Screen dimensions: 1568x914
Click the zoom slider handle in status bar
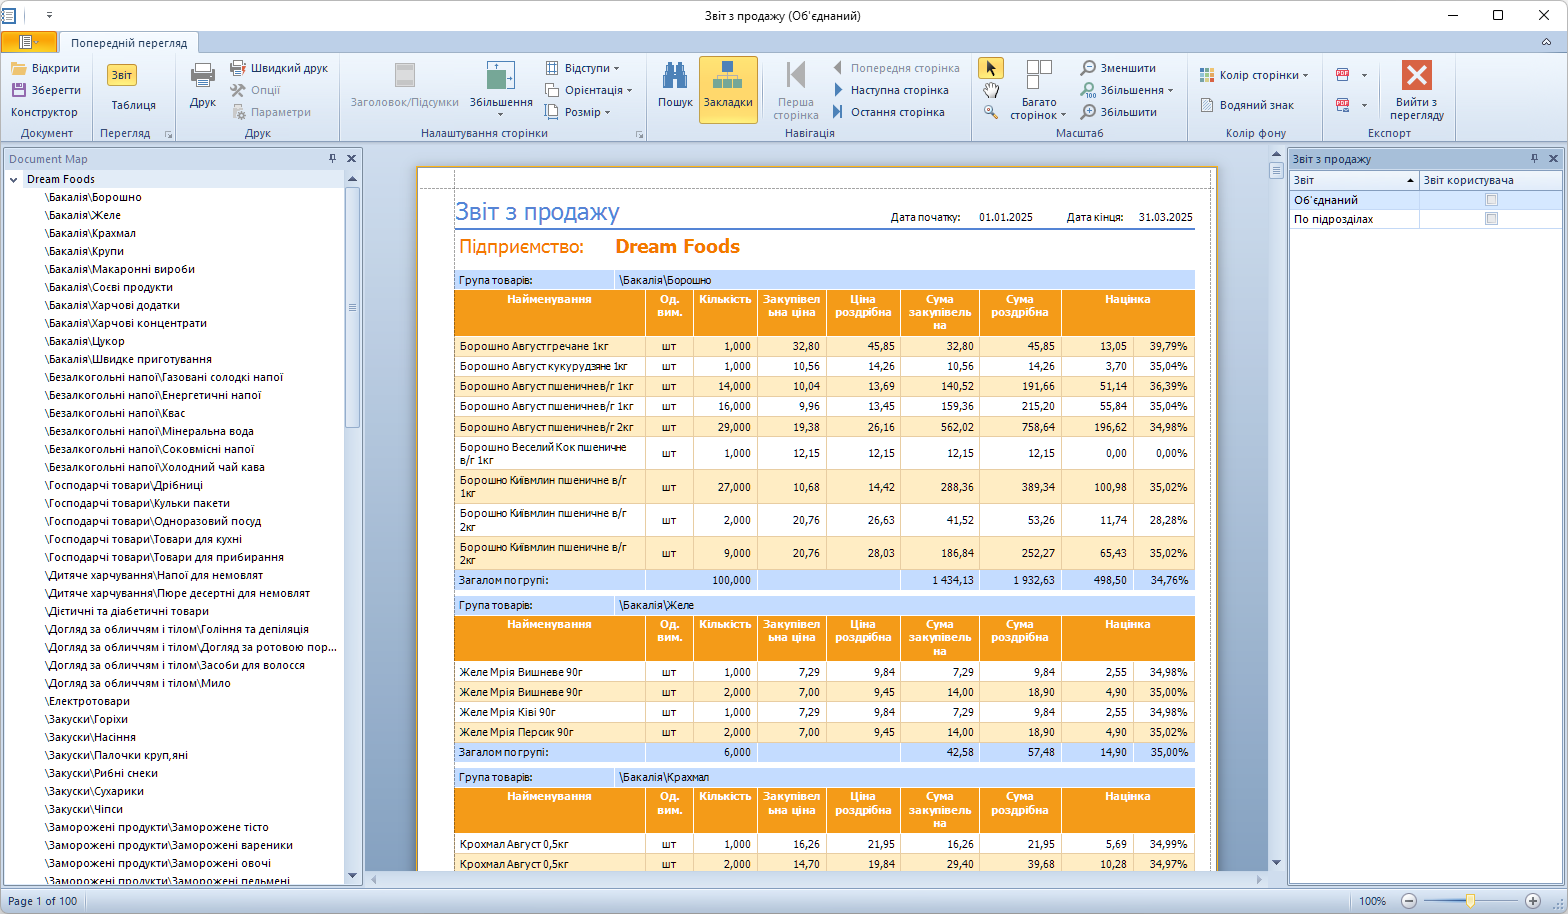click(1470, 901)
